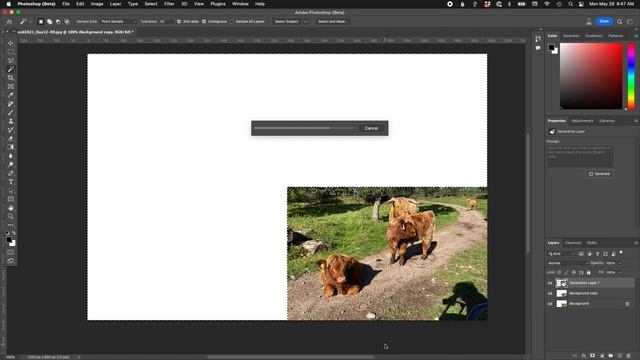Toggle lock transparent pixels in Layers panel

click(559, 272)
